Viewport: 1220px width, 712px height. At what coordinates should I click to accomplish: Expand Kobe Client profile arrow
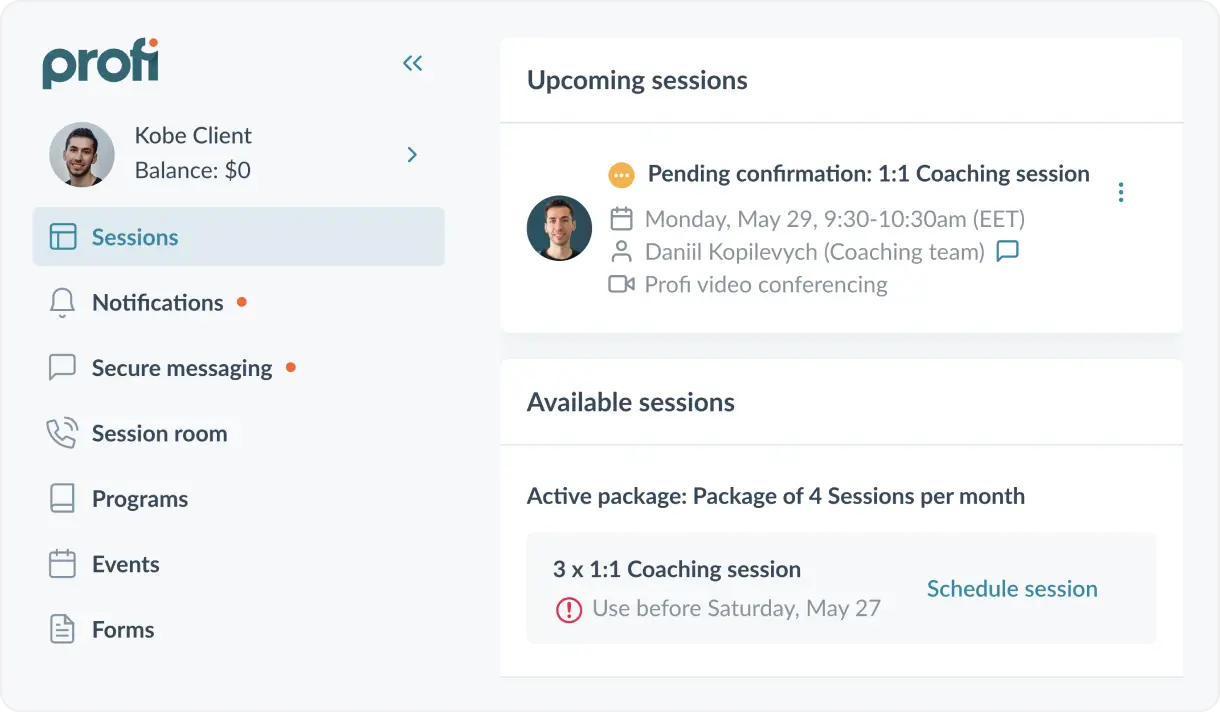(412, 155)
